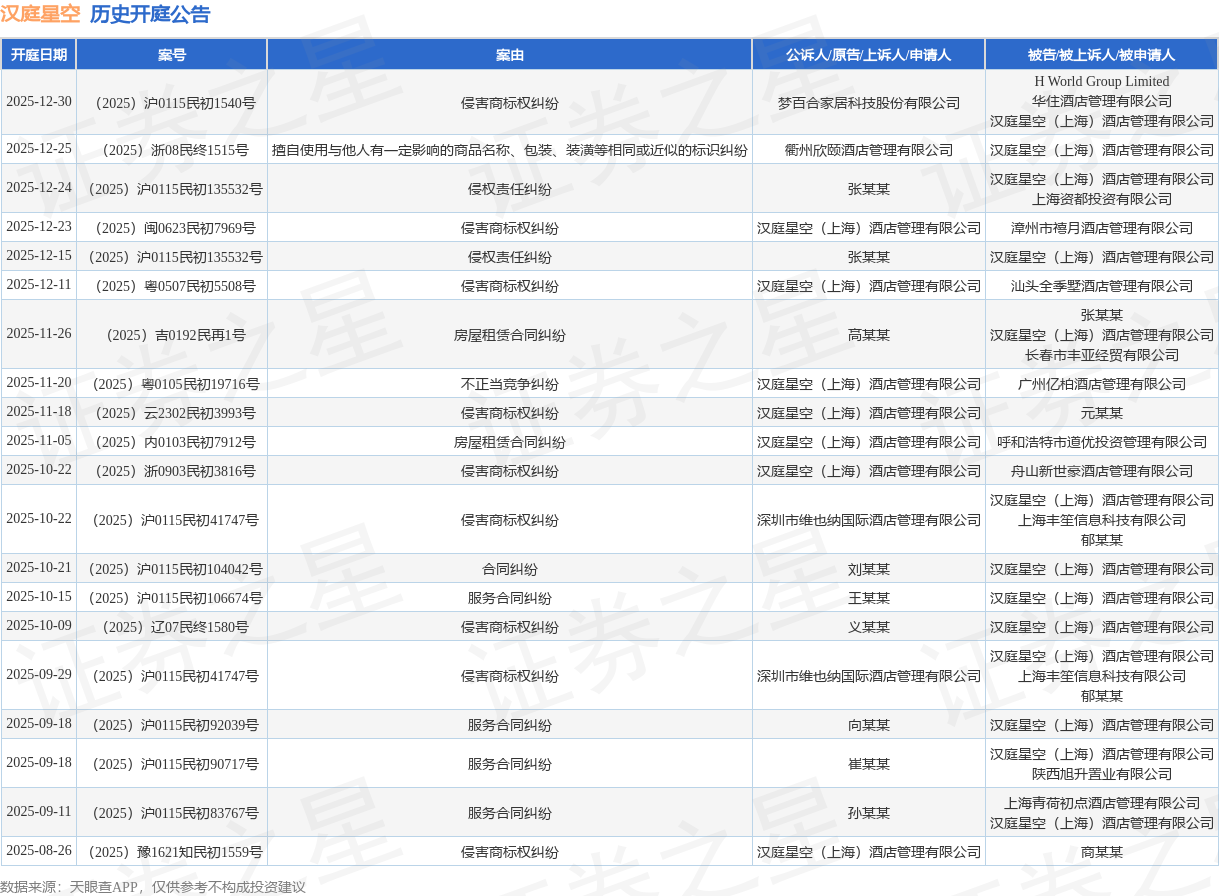This screenshot has height=896, width=1219.
Task: Select the 开庭日期 column header
Action: (39, 55)
